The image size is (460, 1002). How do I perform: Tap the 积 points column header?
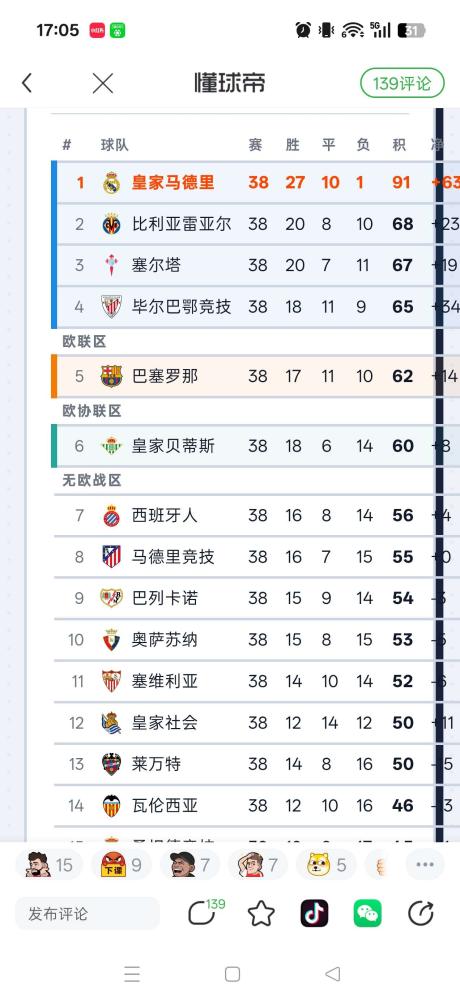pos(399,145)
